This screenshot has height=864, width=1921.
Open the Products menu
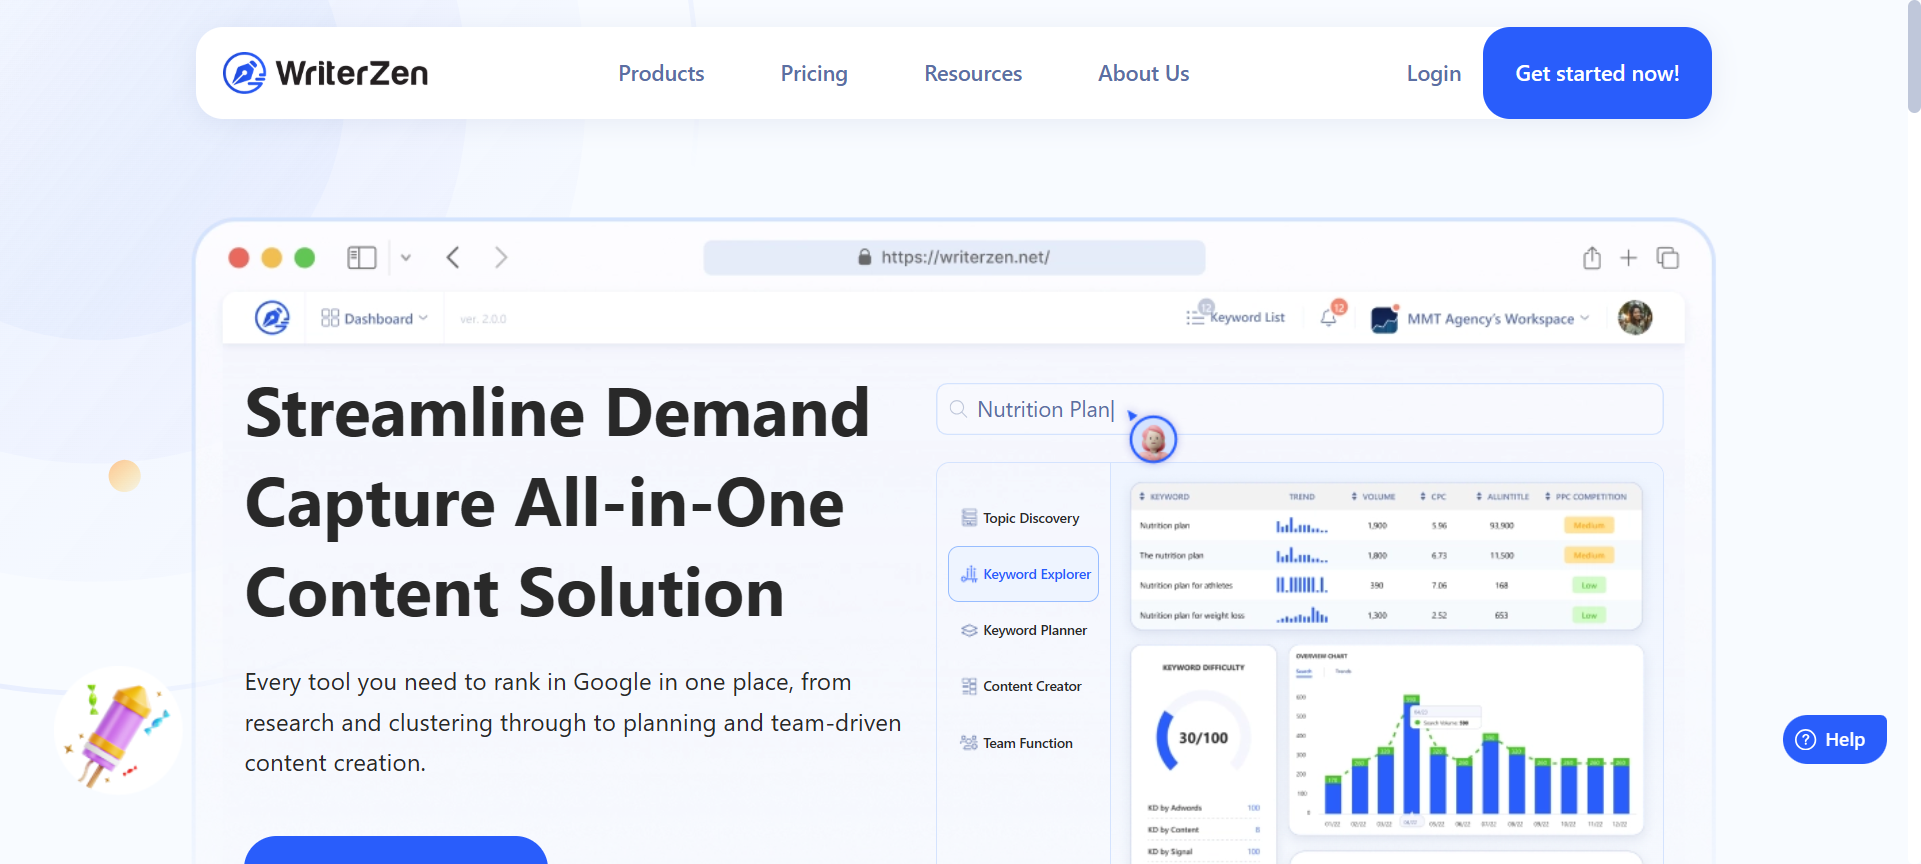[661, 73]
